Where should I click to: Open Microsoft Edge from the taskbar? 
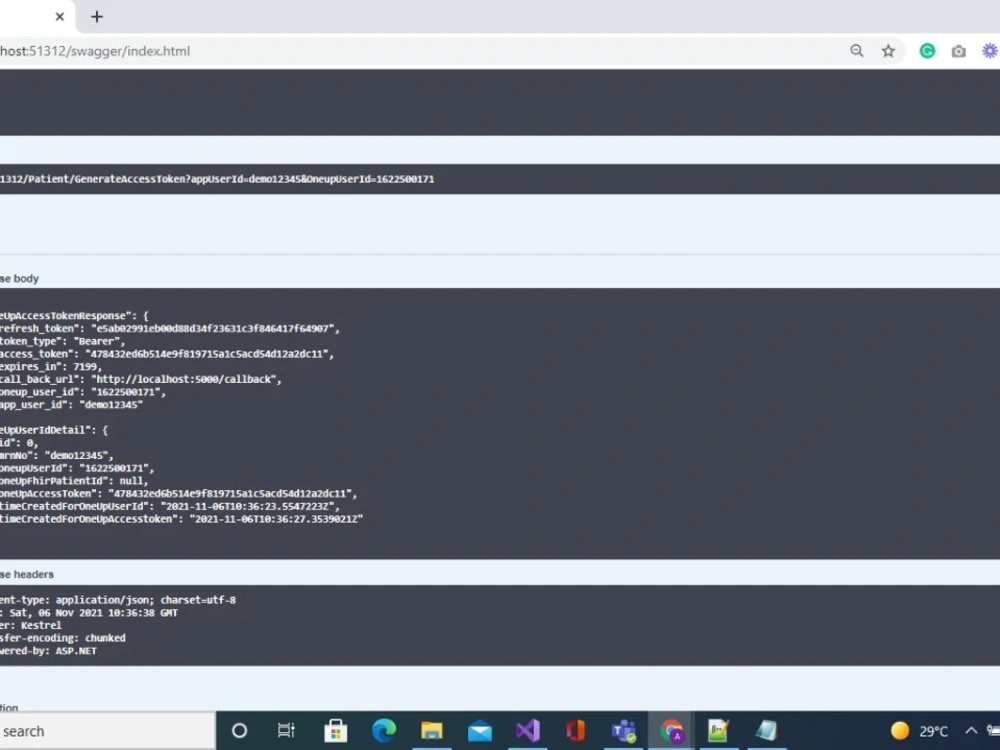(x=383, y=730)
